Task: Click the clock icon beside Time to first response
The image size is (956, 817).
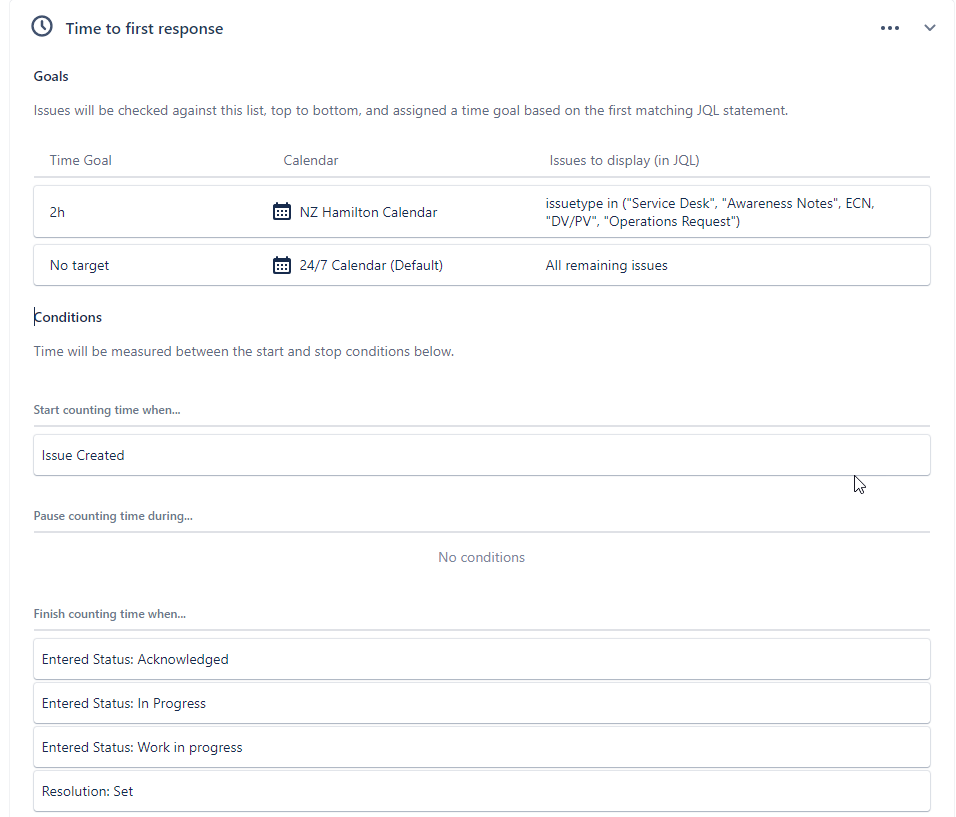Action: point(42,27)
